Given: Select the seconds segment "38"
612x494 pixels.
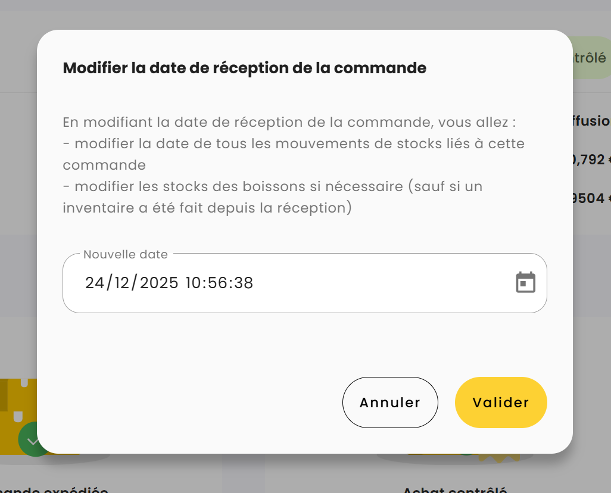Looking at the screenshot, I should point(242,283).
